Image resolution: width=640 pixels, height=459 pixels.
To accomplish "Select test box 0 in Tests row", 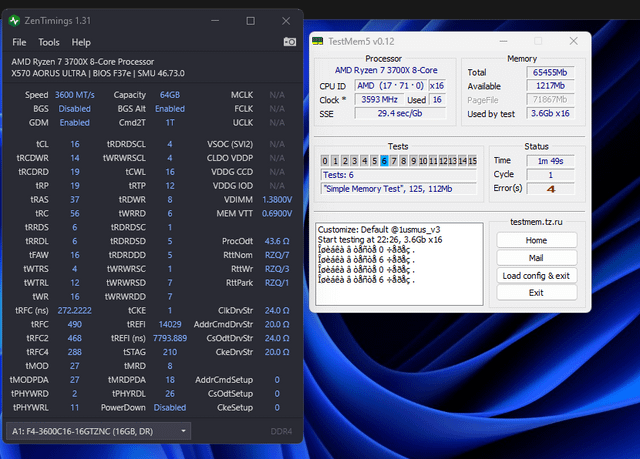I will pyautogui.click(x=325, y=161).
